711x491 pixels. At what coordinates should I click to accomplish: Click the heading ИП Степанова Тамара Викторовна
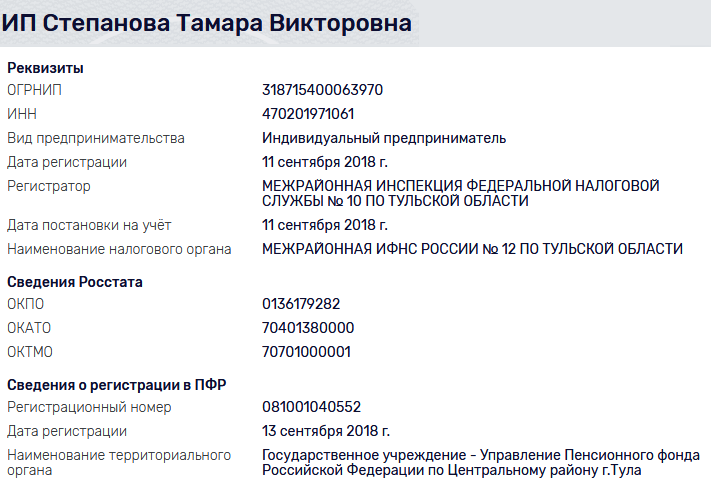(207, 24)
